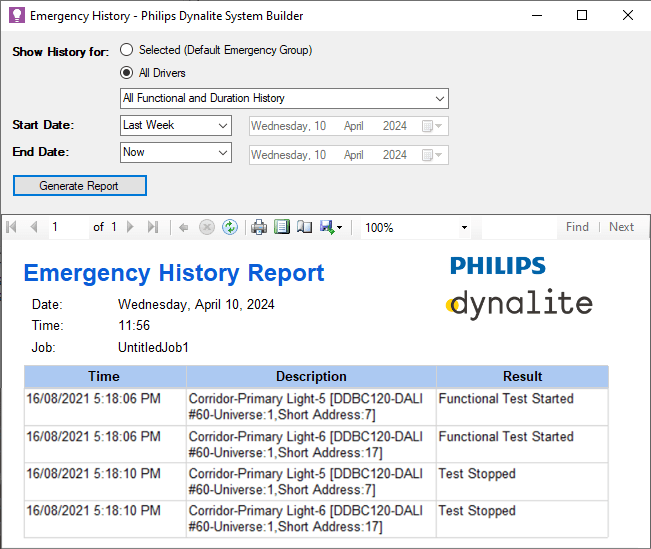Screen dimensions: 651x549
Task: Click the End Date date field
Action: click(349, 155)
